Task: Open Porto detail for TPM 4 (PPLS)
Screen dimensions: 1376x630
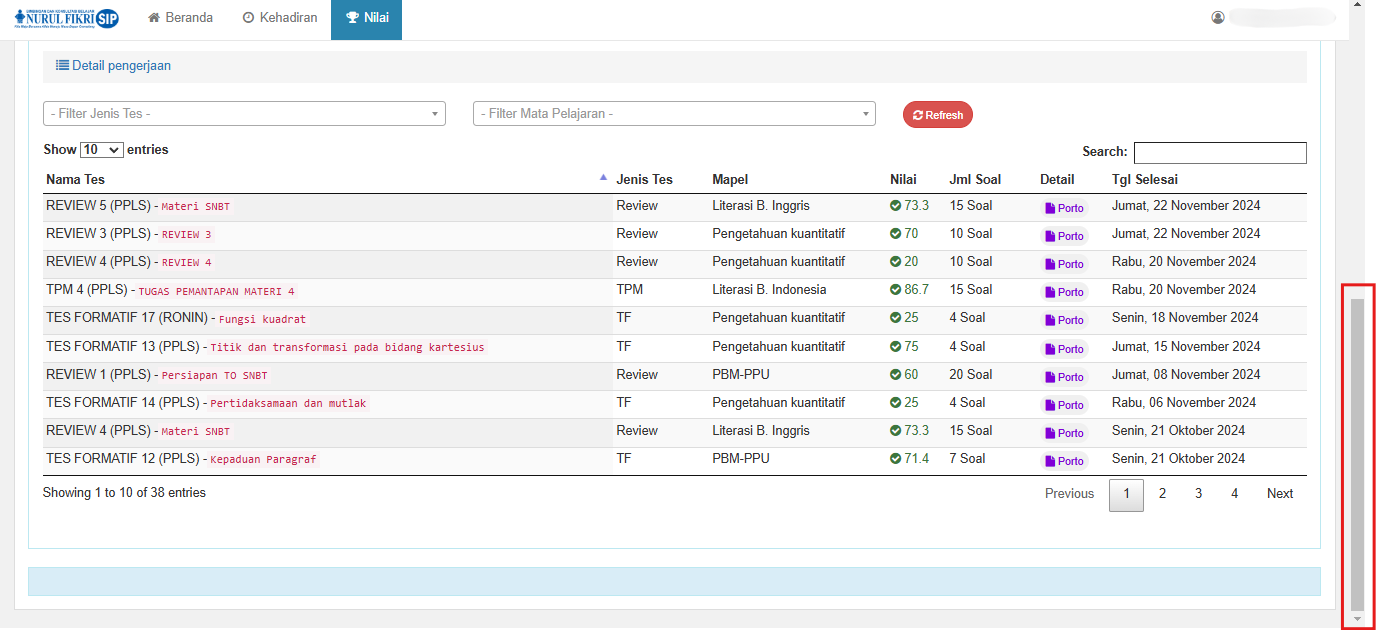Action: [1064, 292]
